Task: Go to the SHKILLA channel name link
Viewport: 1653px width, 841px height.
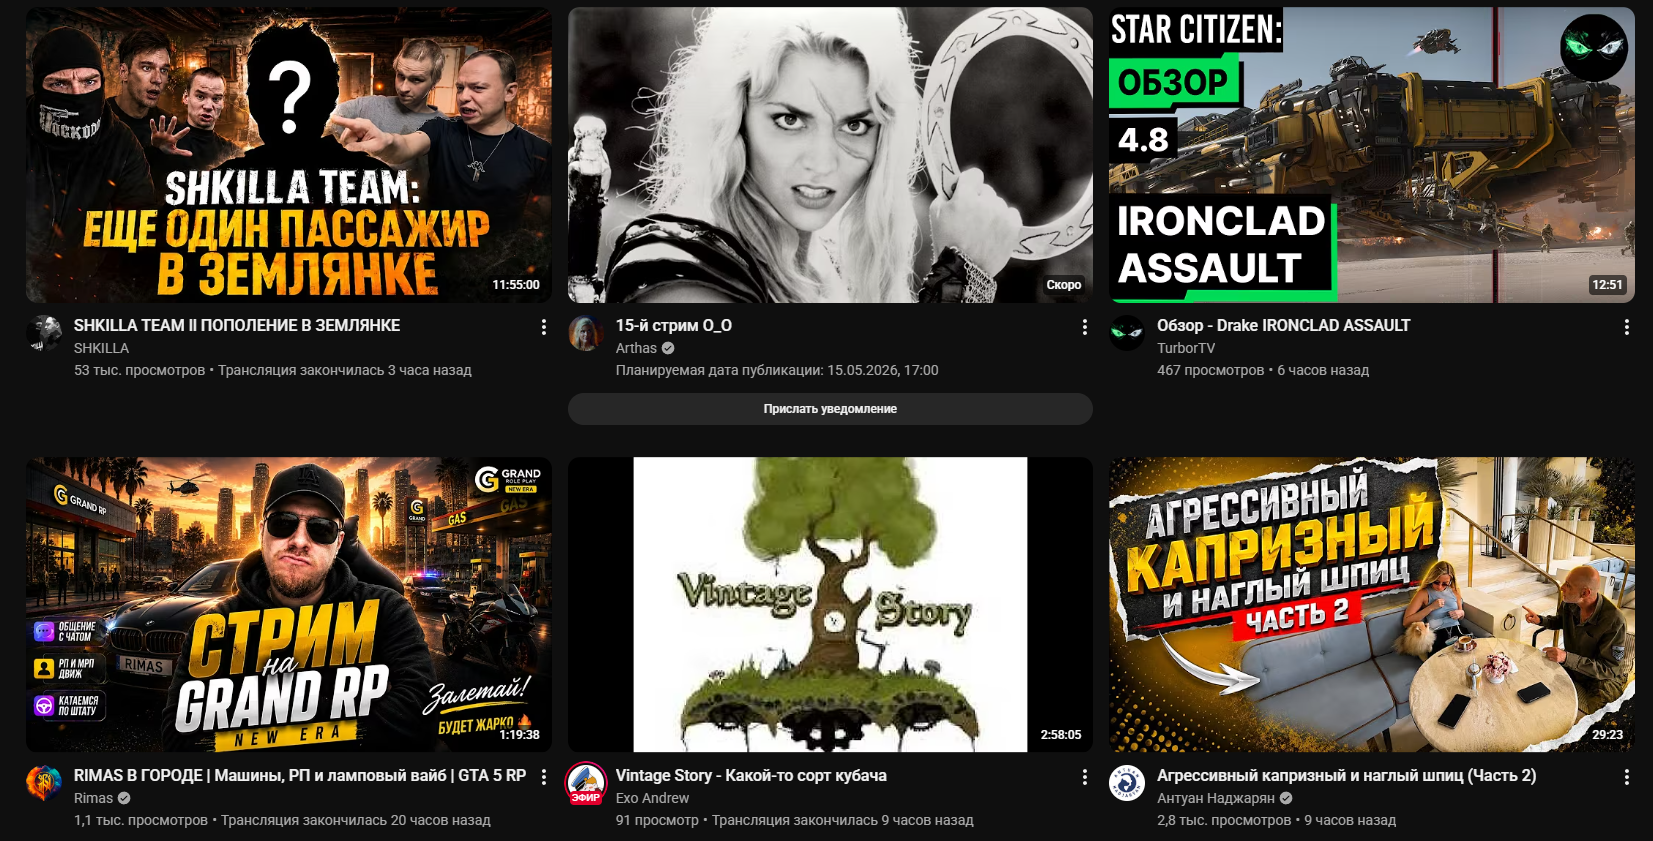Action: tap(101, 348)
